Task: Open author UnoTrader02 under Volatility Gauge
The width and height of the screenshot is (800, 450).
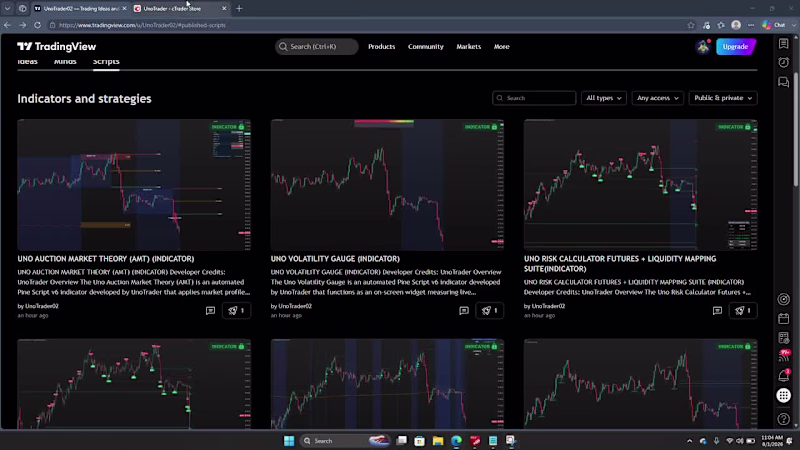Action: point(295,306)
